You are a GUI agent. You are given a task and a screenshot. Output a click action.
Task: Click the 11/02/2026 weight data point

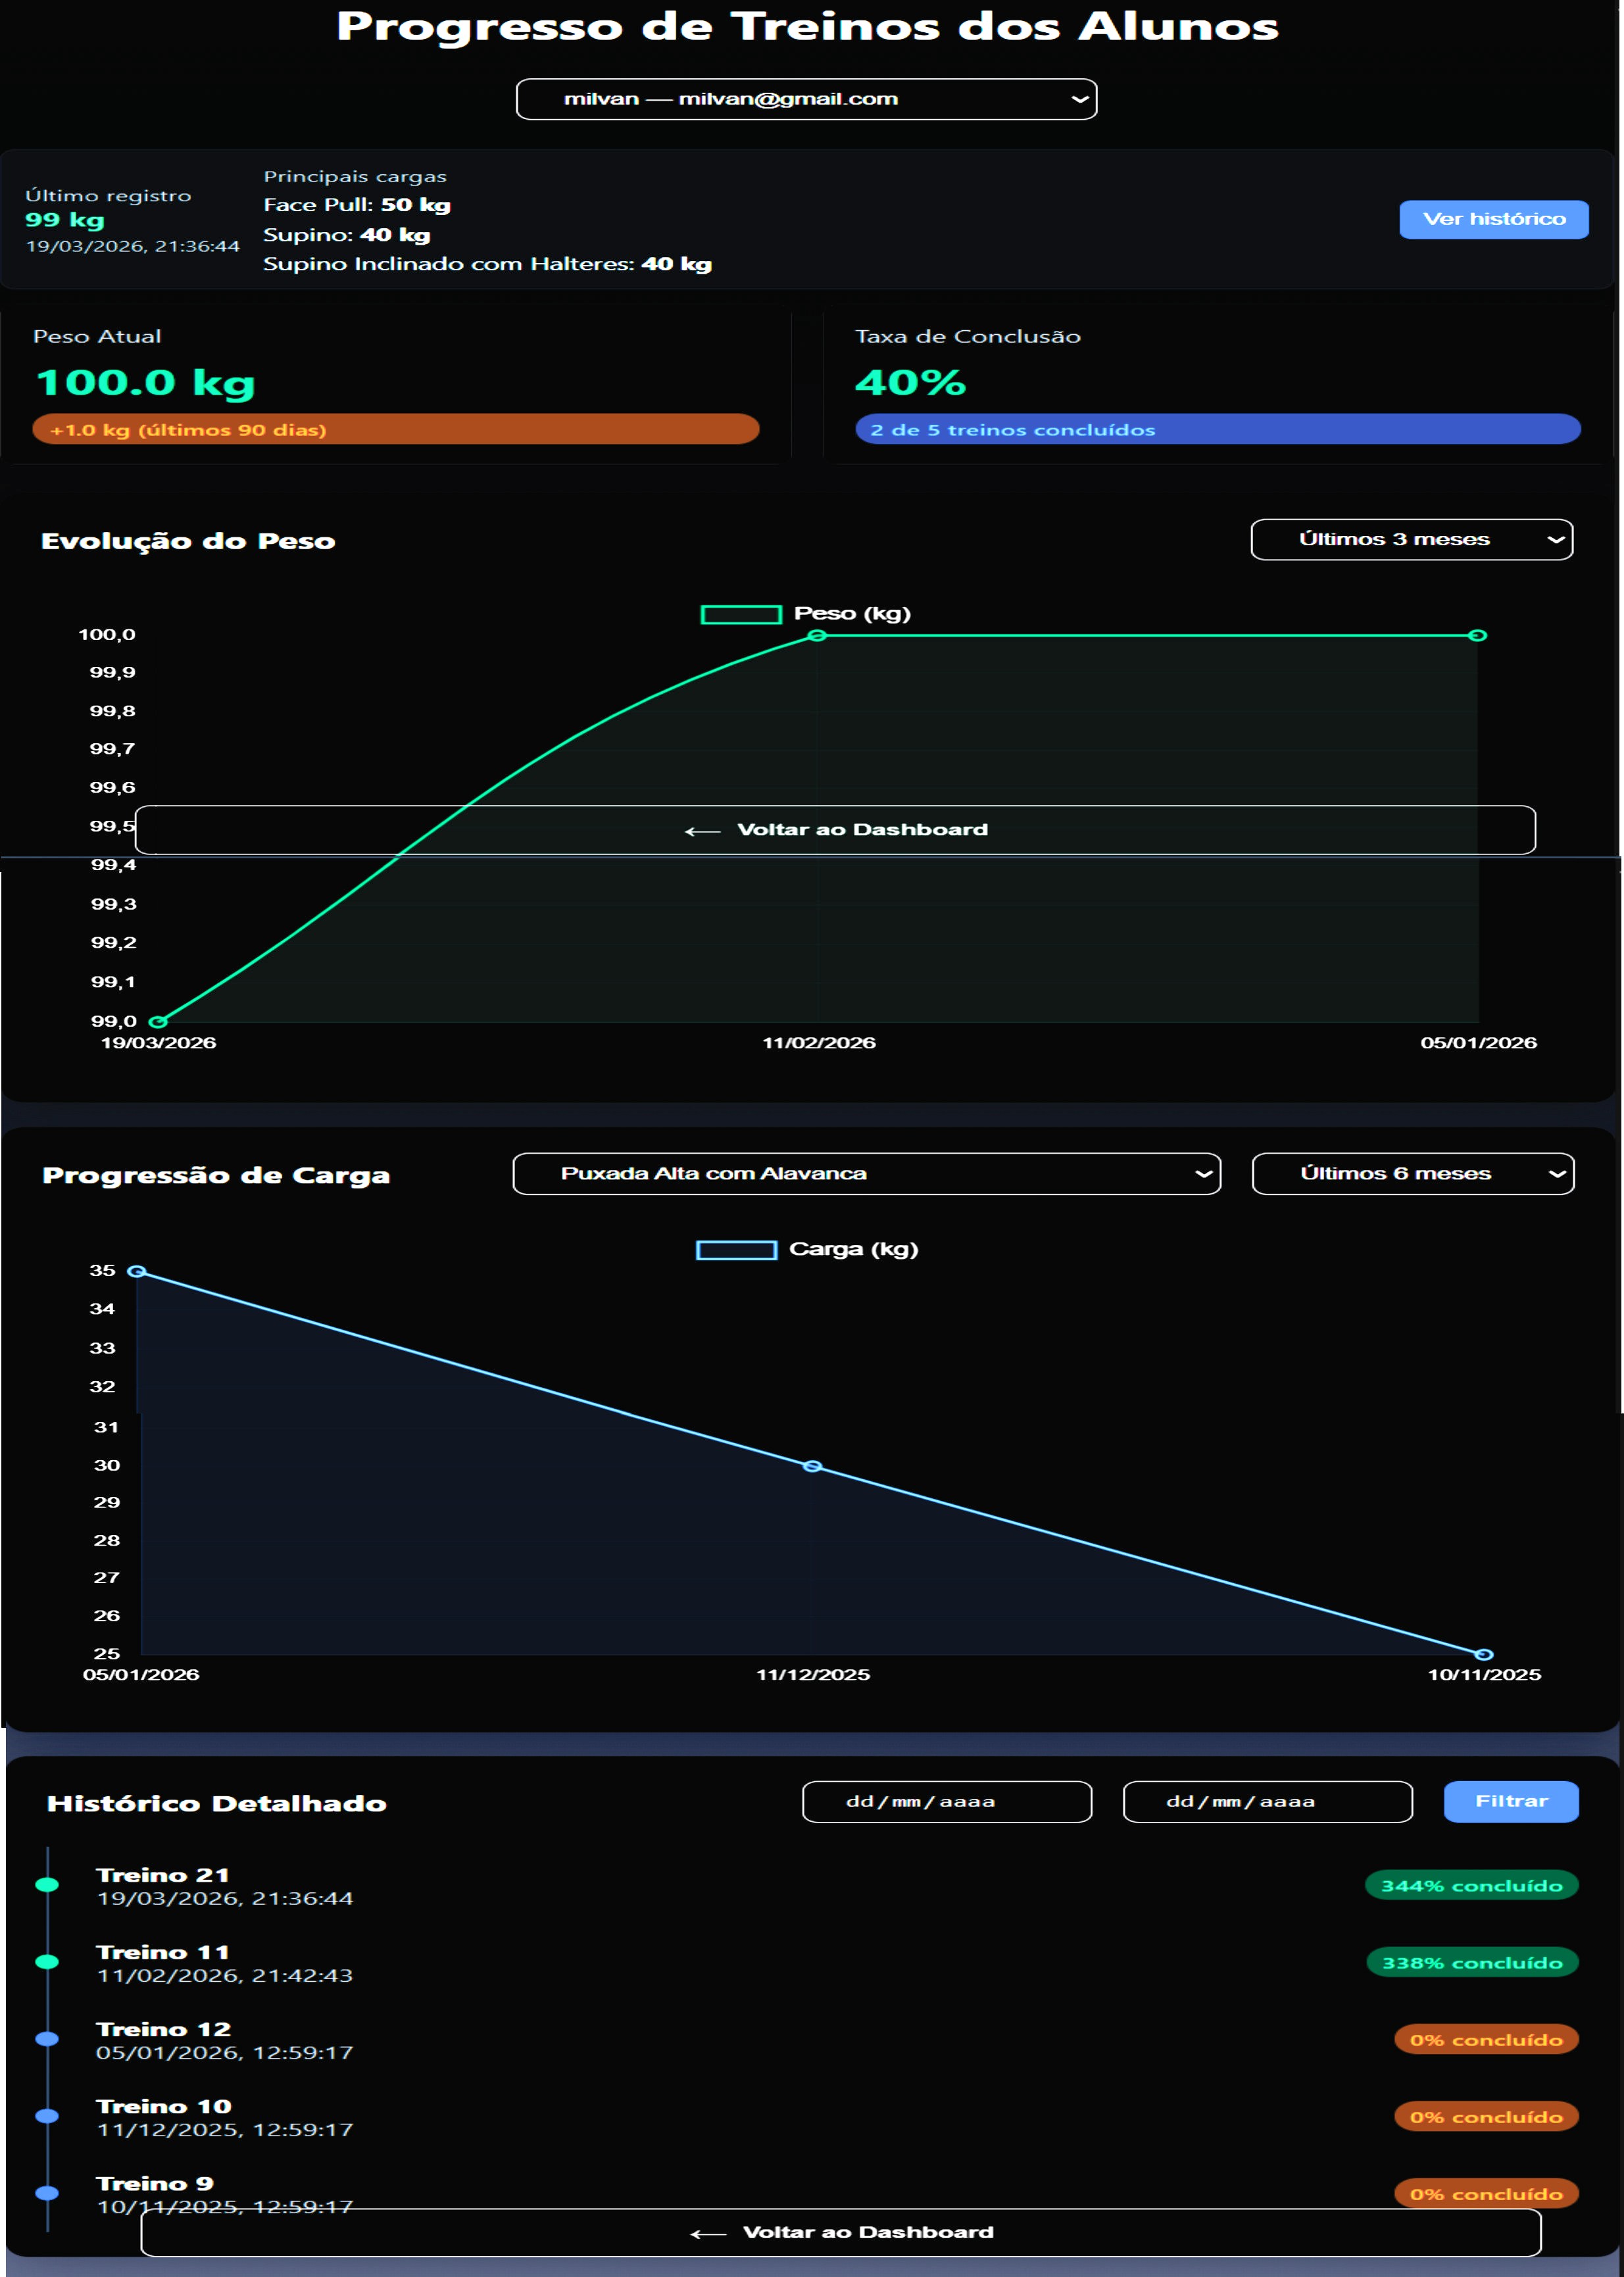tap(817, 636)
